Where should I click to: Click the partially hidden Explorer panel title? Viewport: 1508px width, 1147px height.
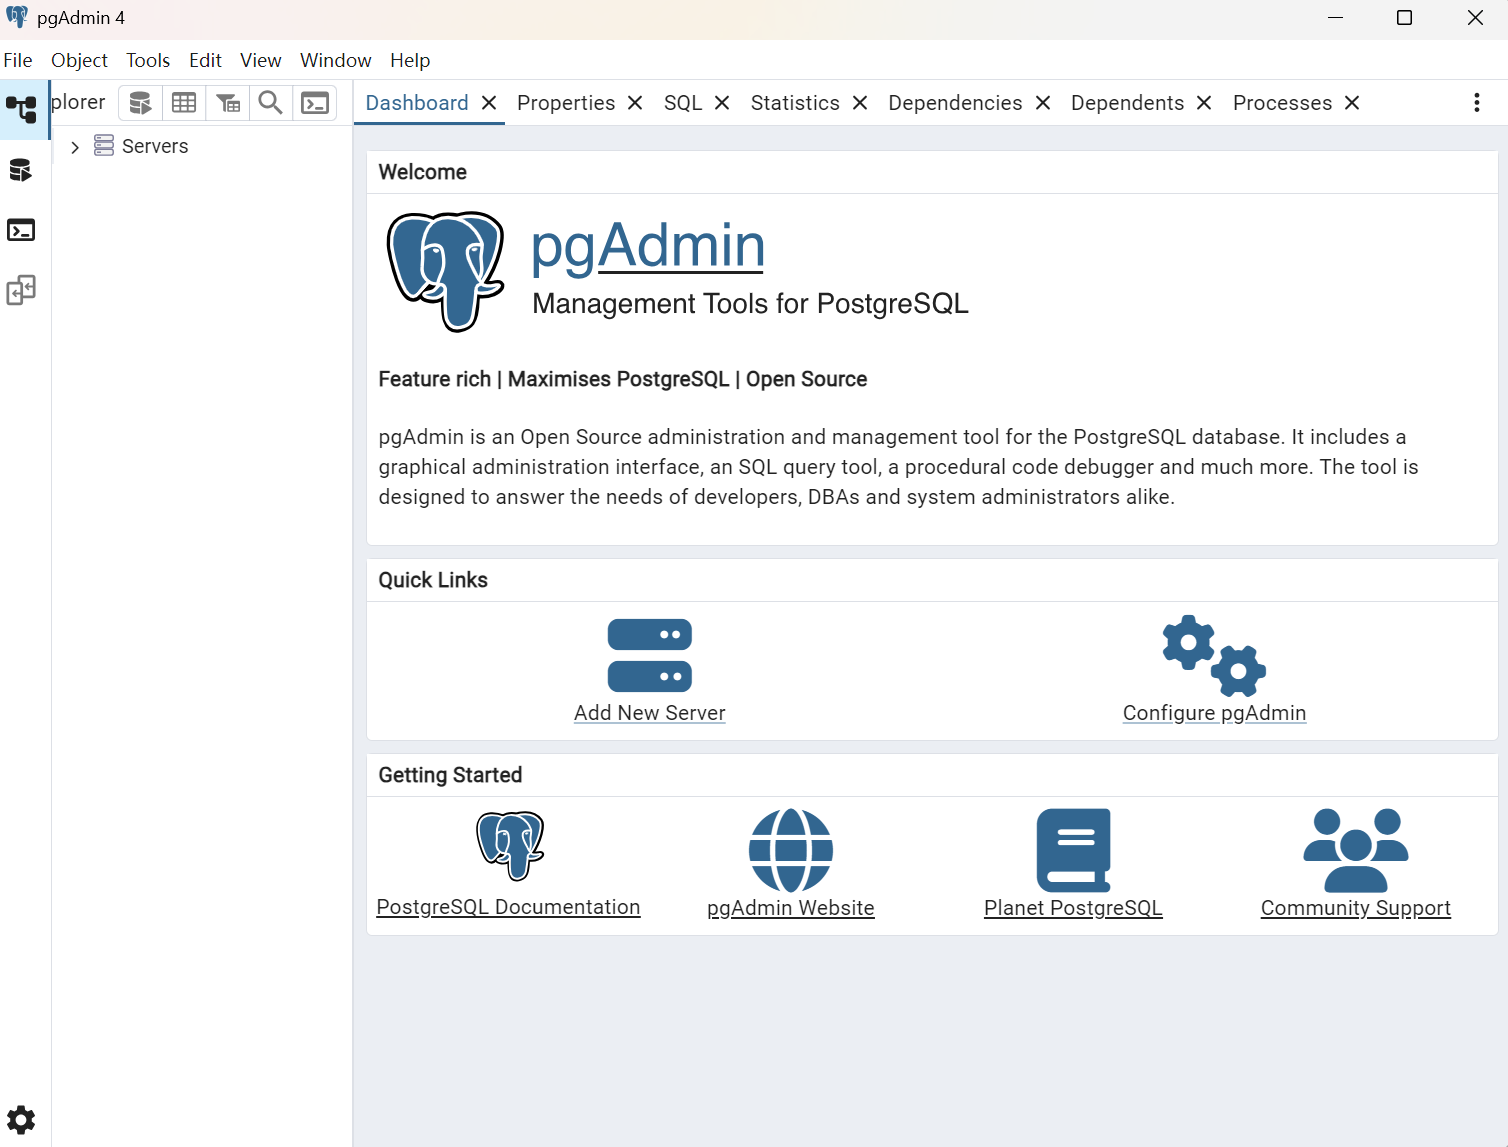pos(78,102)
